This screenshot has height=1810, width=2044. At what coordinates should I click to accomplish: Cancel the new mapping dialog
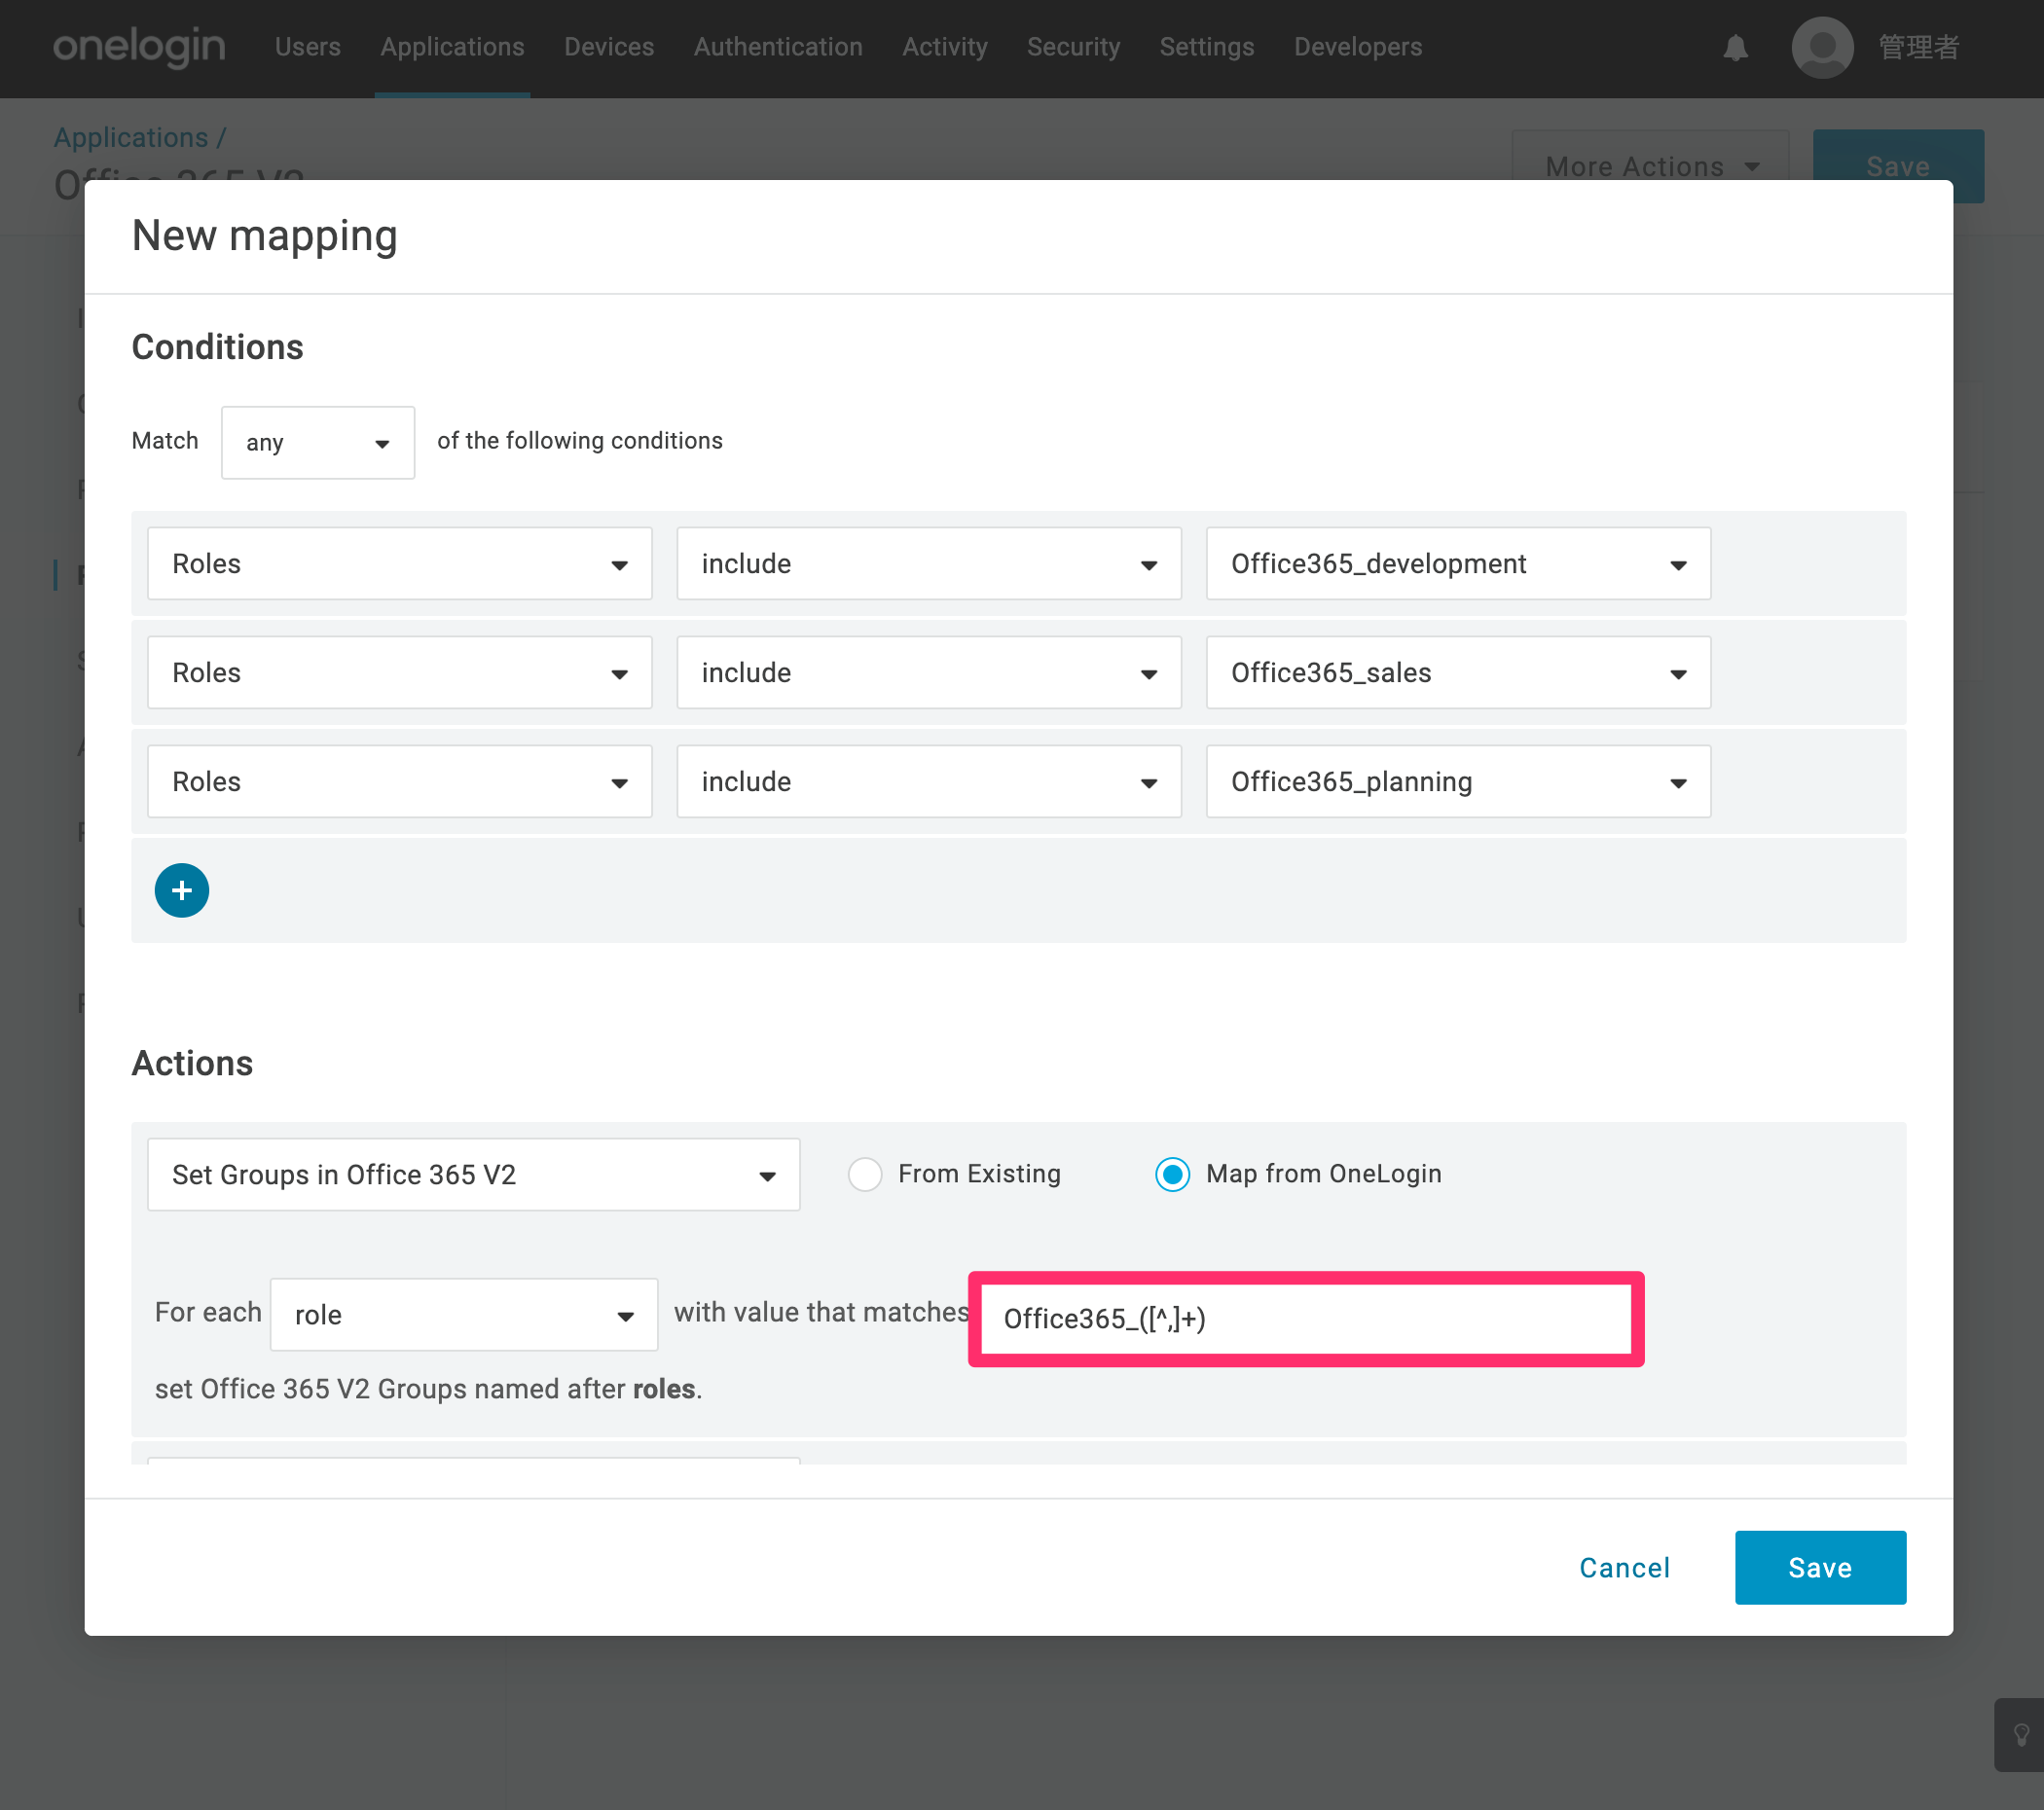point(1625,1568)
